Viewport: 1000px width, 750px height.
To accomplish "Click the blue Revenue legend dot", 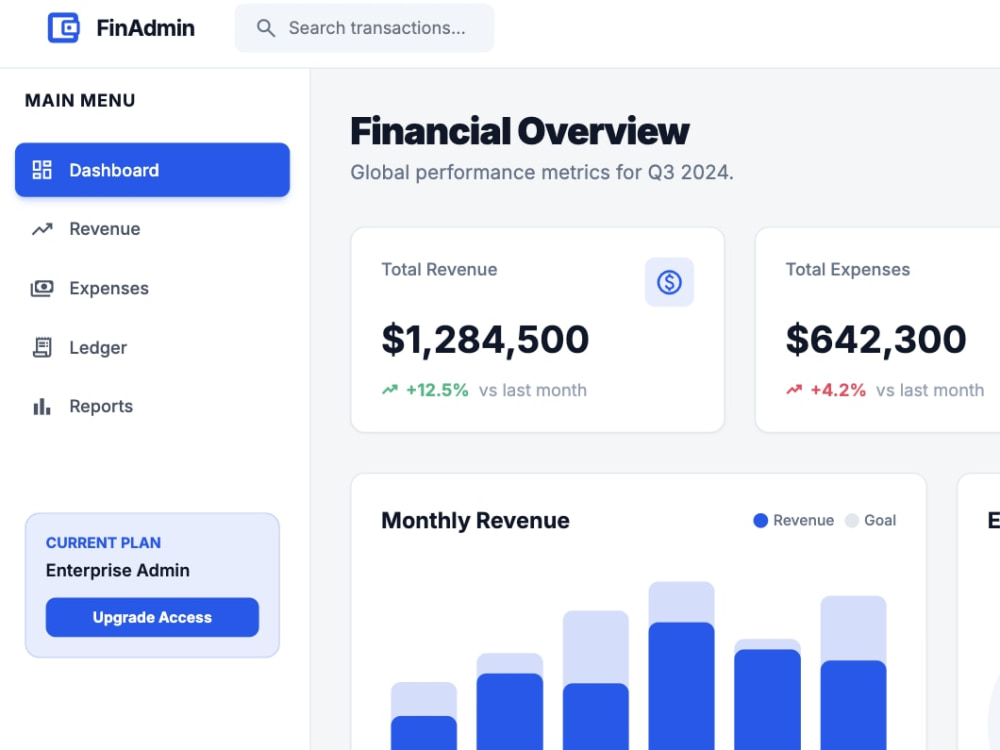I will point(760,520).
